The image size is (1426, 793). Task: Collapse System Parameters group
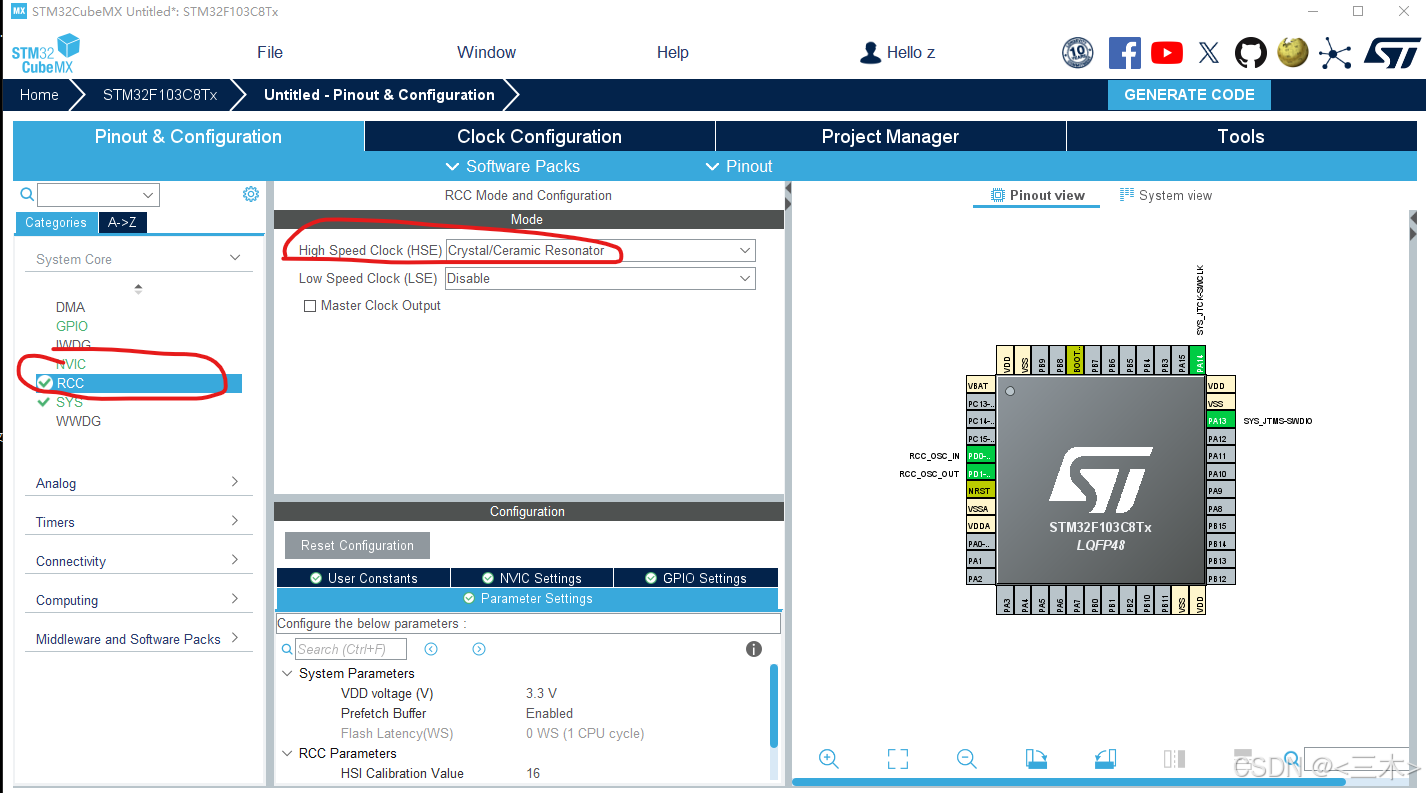(x=288, y=673)
